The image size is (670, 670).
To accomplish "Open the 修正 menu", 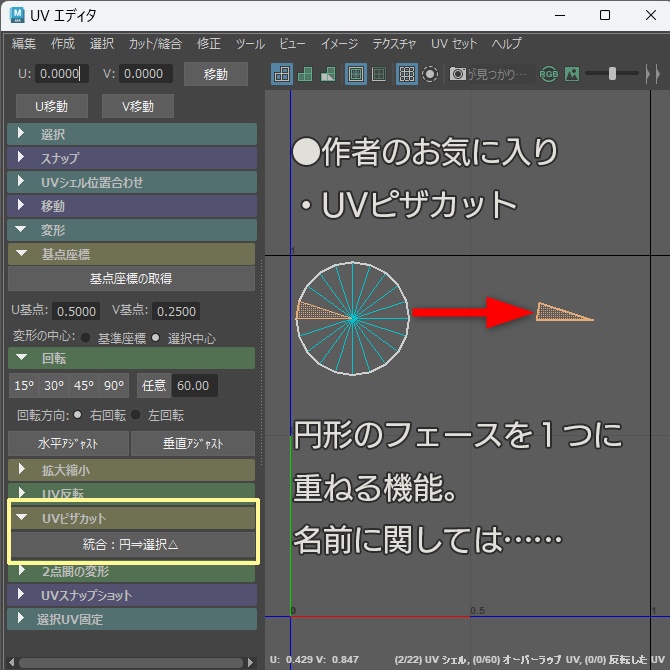I will click(x=209, y=43).
